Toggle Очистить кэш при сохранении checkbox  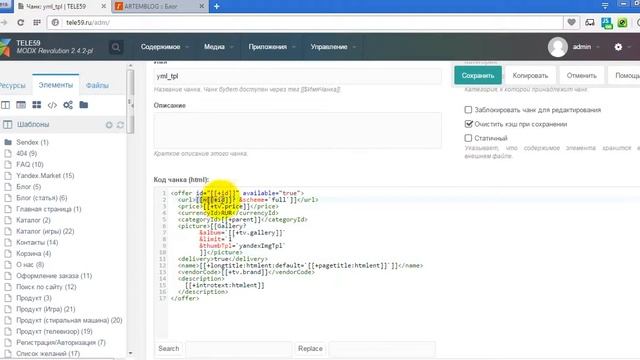[468, 124]
